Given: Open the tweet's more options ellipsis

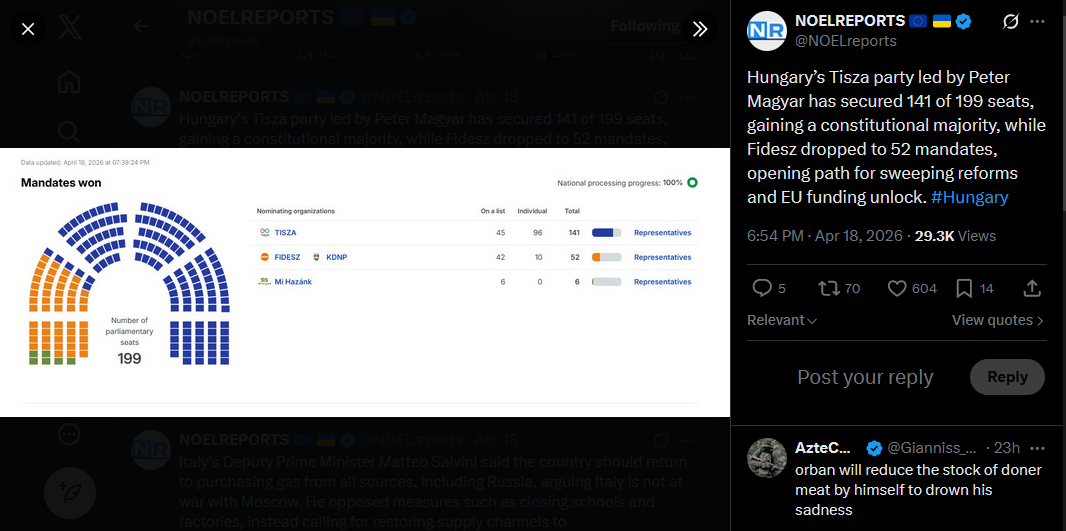Looking at the screenshot, I should click(x=1037, y=22).
